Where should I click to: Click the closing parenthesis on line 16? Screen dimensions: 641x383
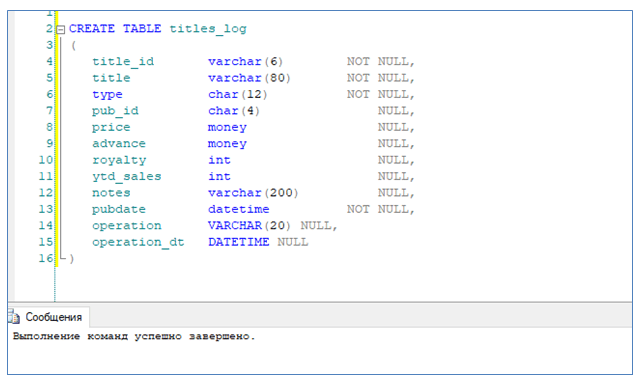(72, 259)
